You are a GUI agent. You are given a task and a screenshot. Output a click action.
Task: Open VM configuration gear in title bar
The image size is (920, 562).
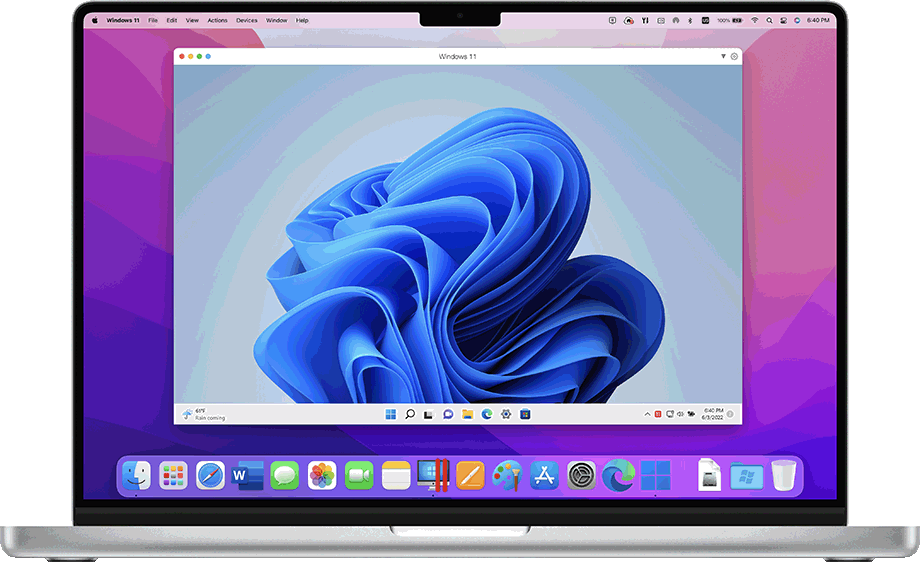coord(734,56)
